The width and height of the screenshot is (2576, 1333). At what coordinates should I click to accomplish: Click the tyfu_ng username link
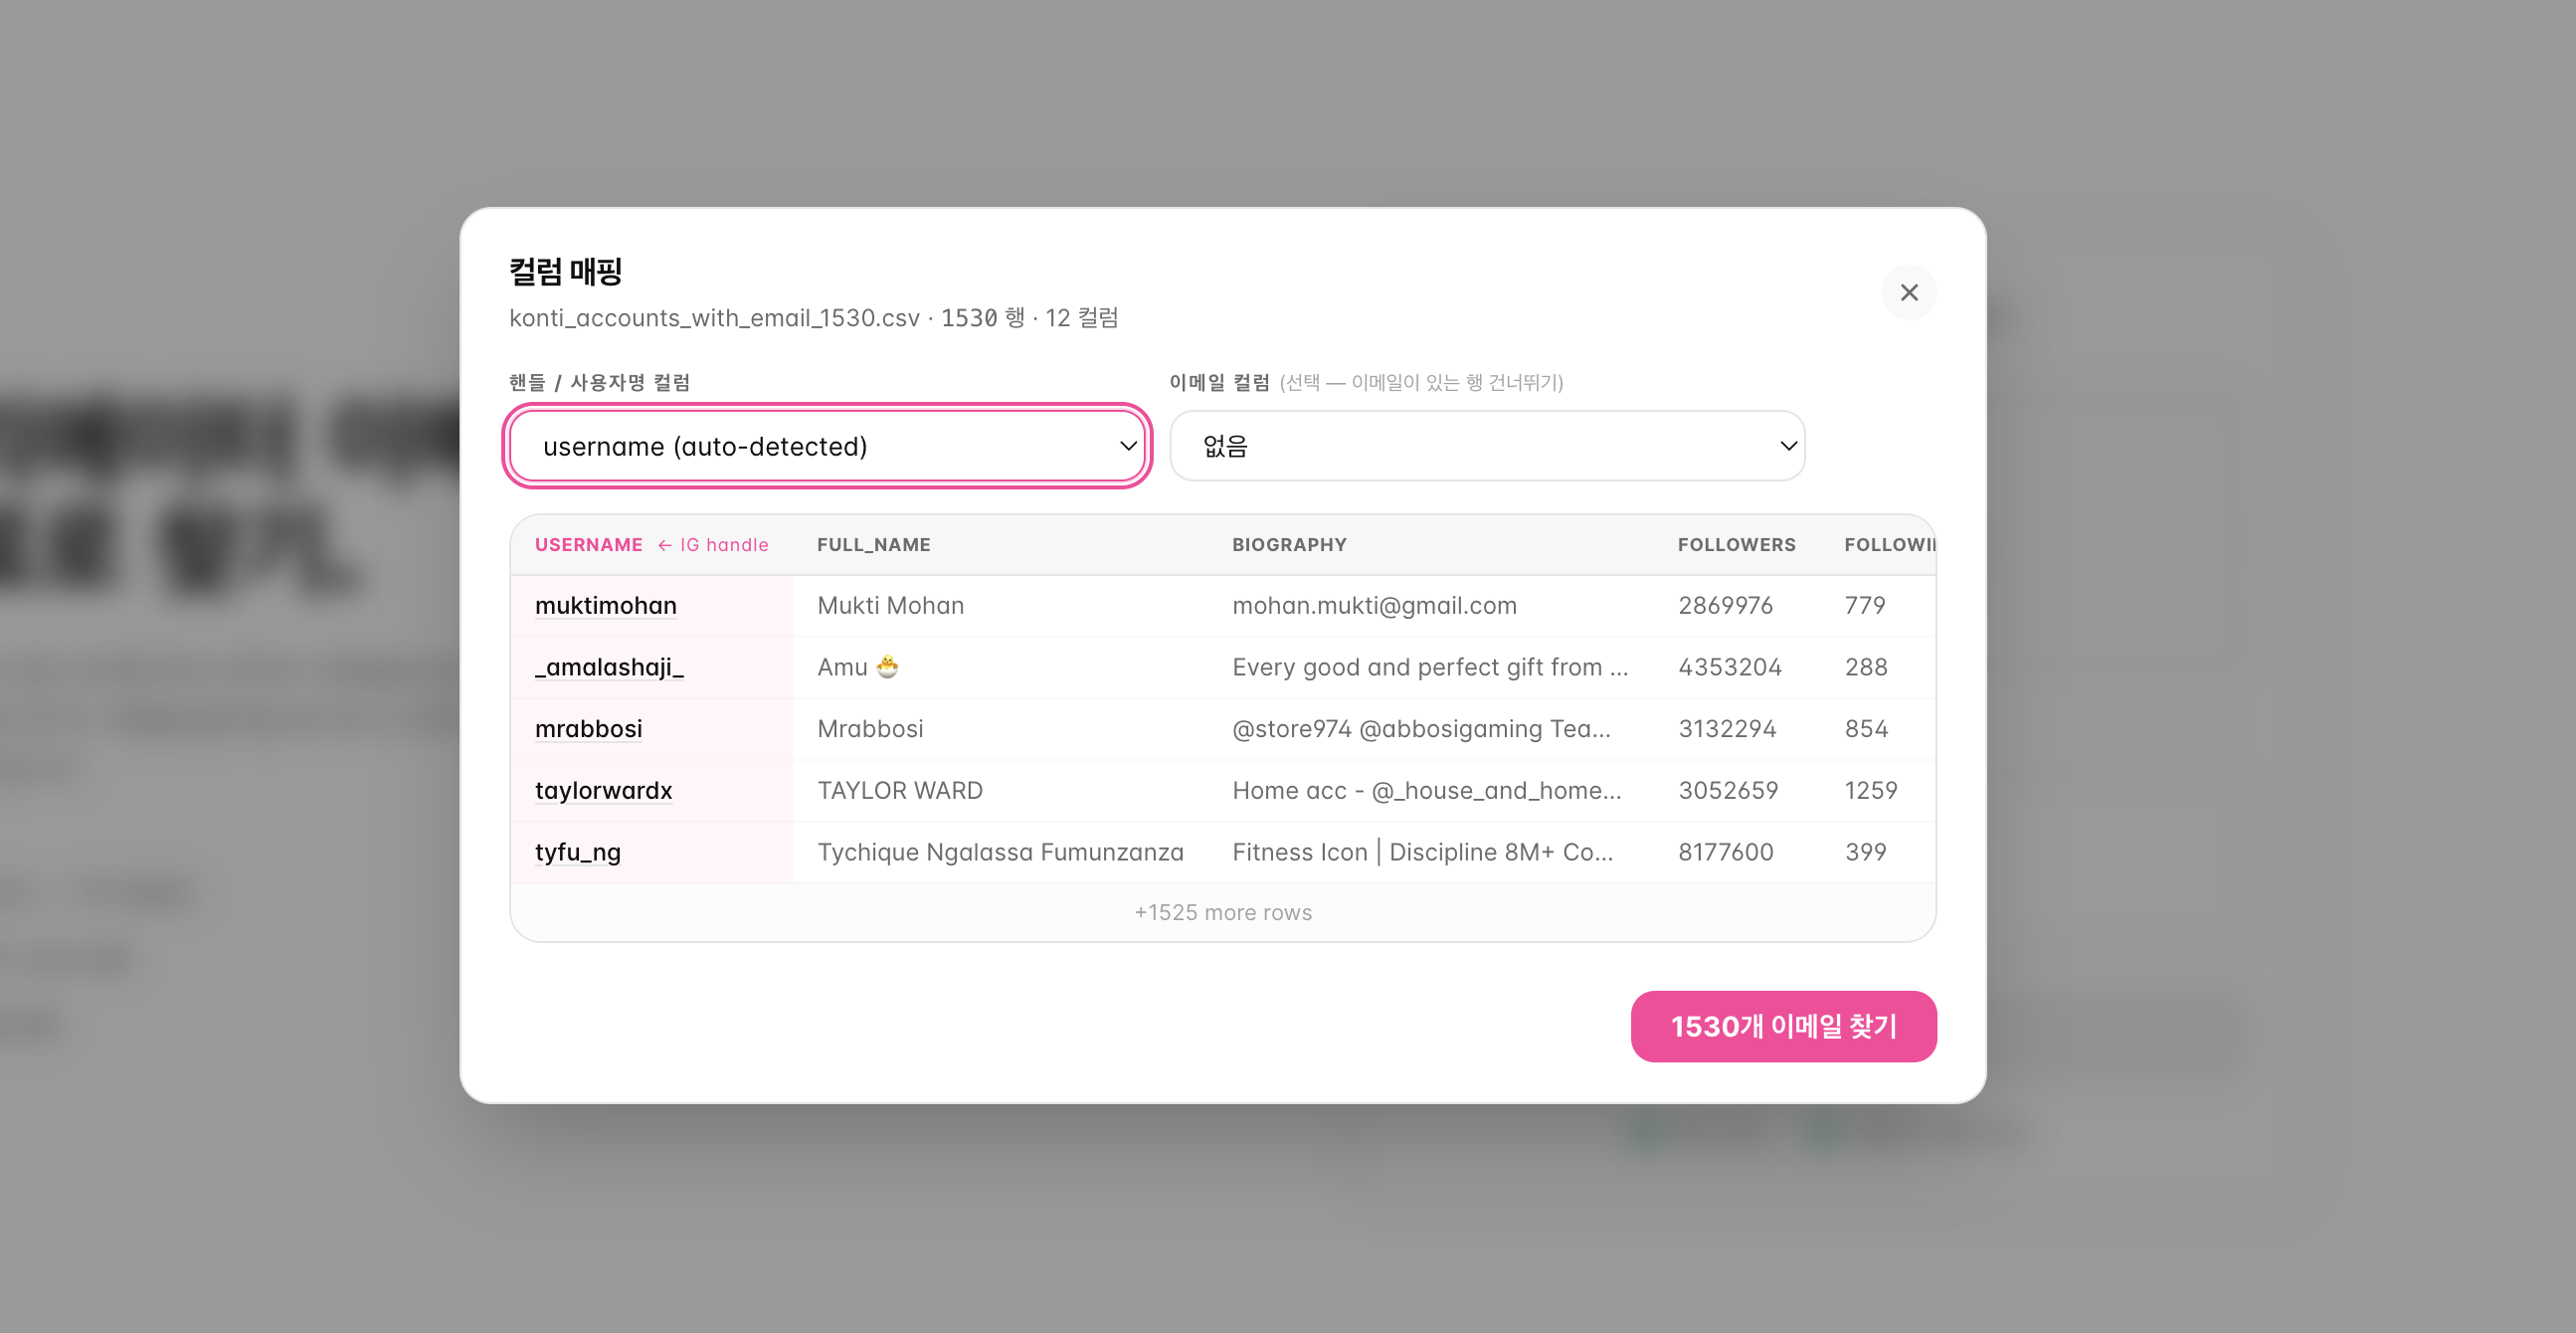point(577,852)
